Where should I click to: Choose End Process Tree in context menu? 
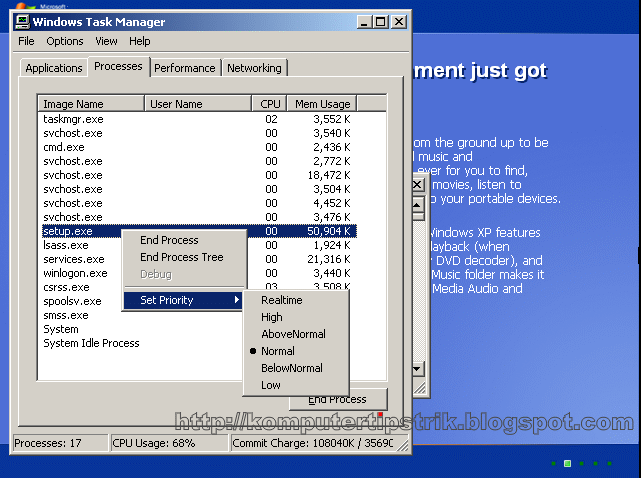pyautogui.click(x=182, y=257)
